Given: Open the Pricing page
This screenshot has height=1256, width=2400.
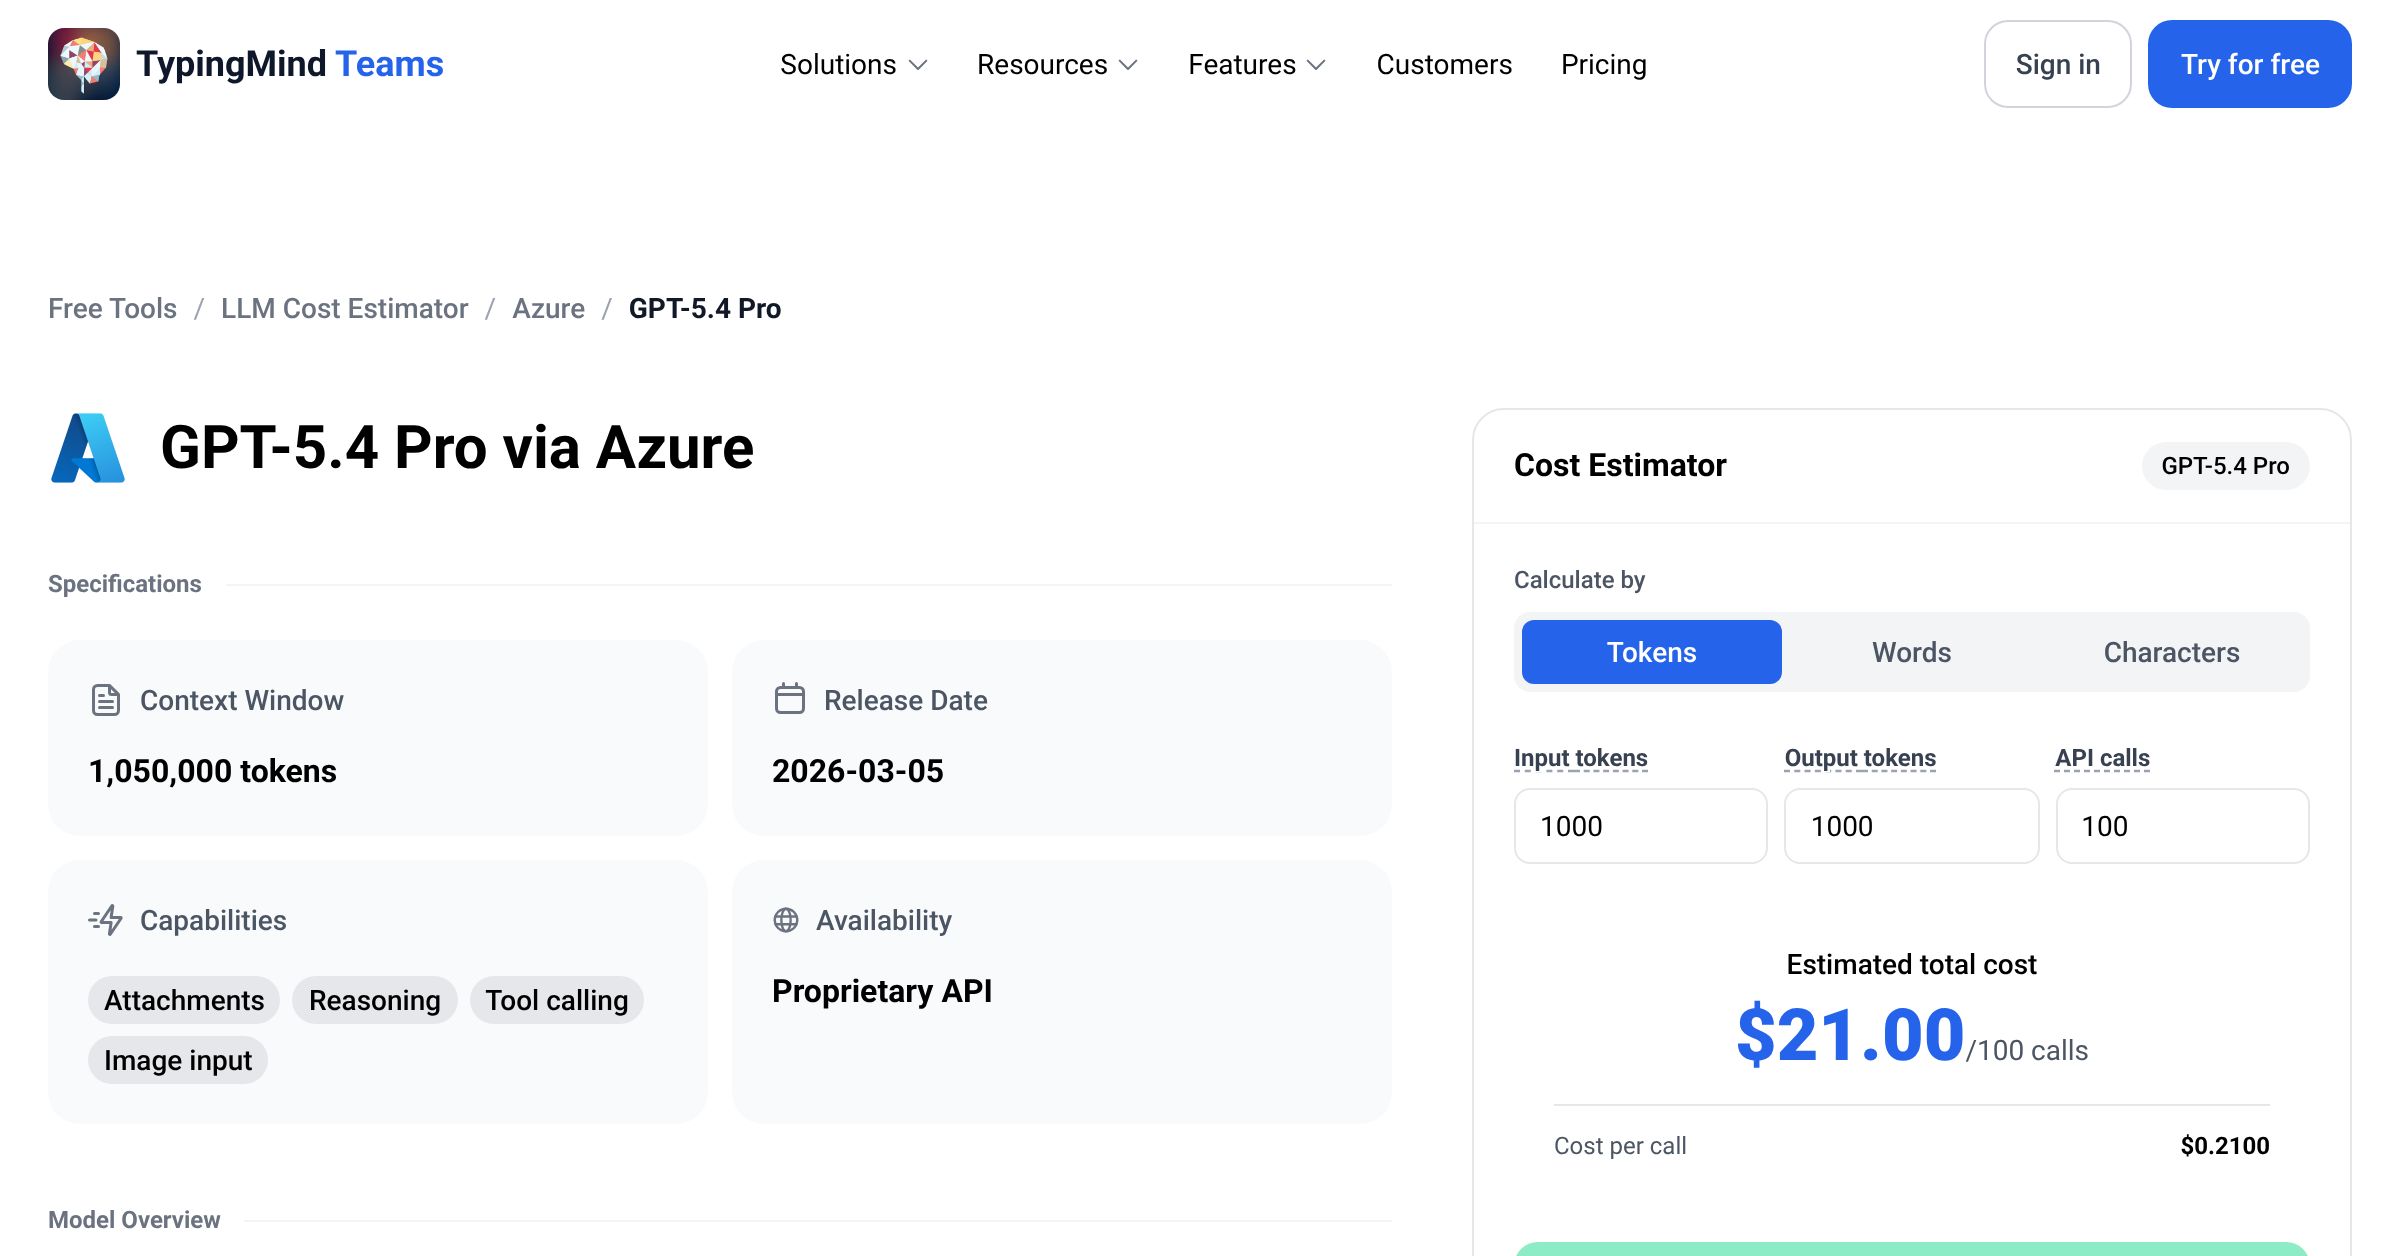Looking at the screenshot, I should pyautogui.click(x=1604, y=65).
